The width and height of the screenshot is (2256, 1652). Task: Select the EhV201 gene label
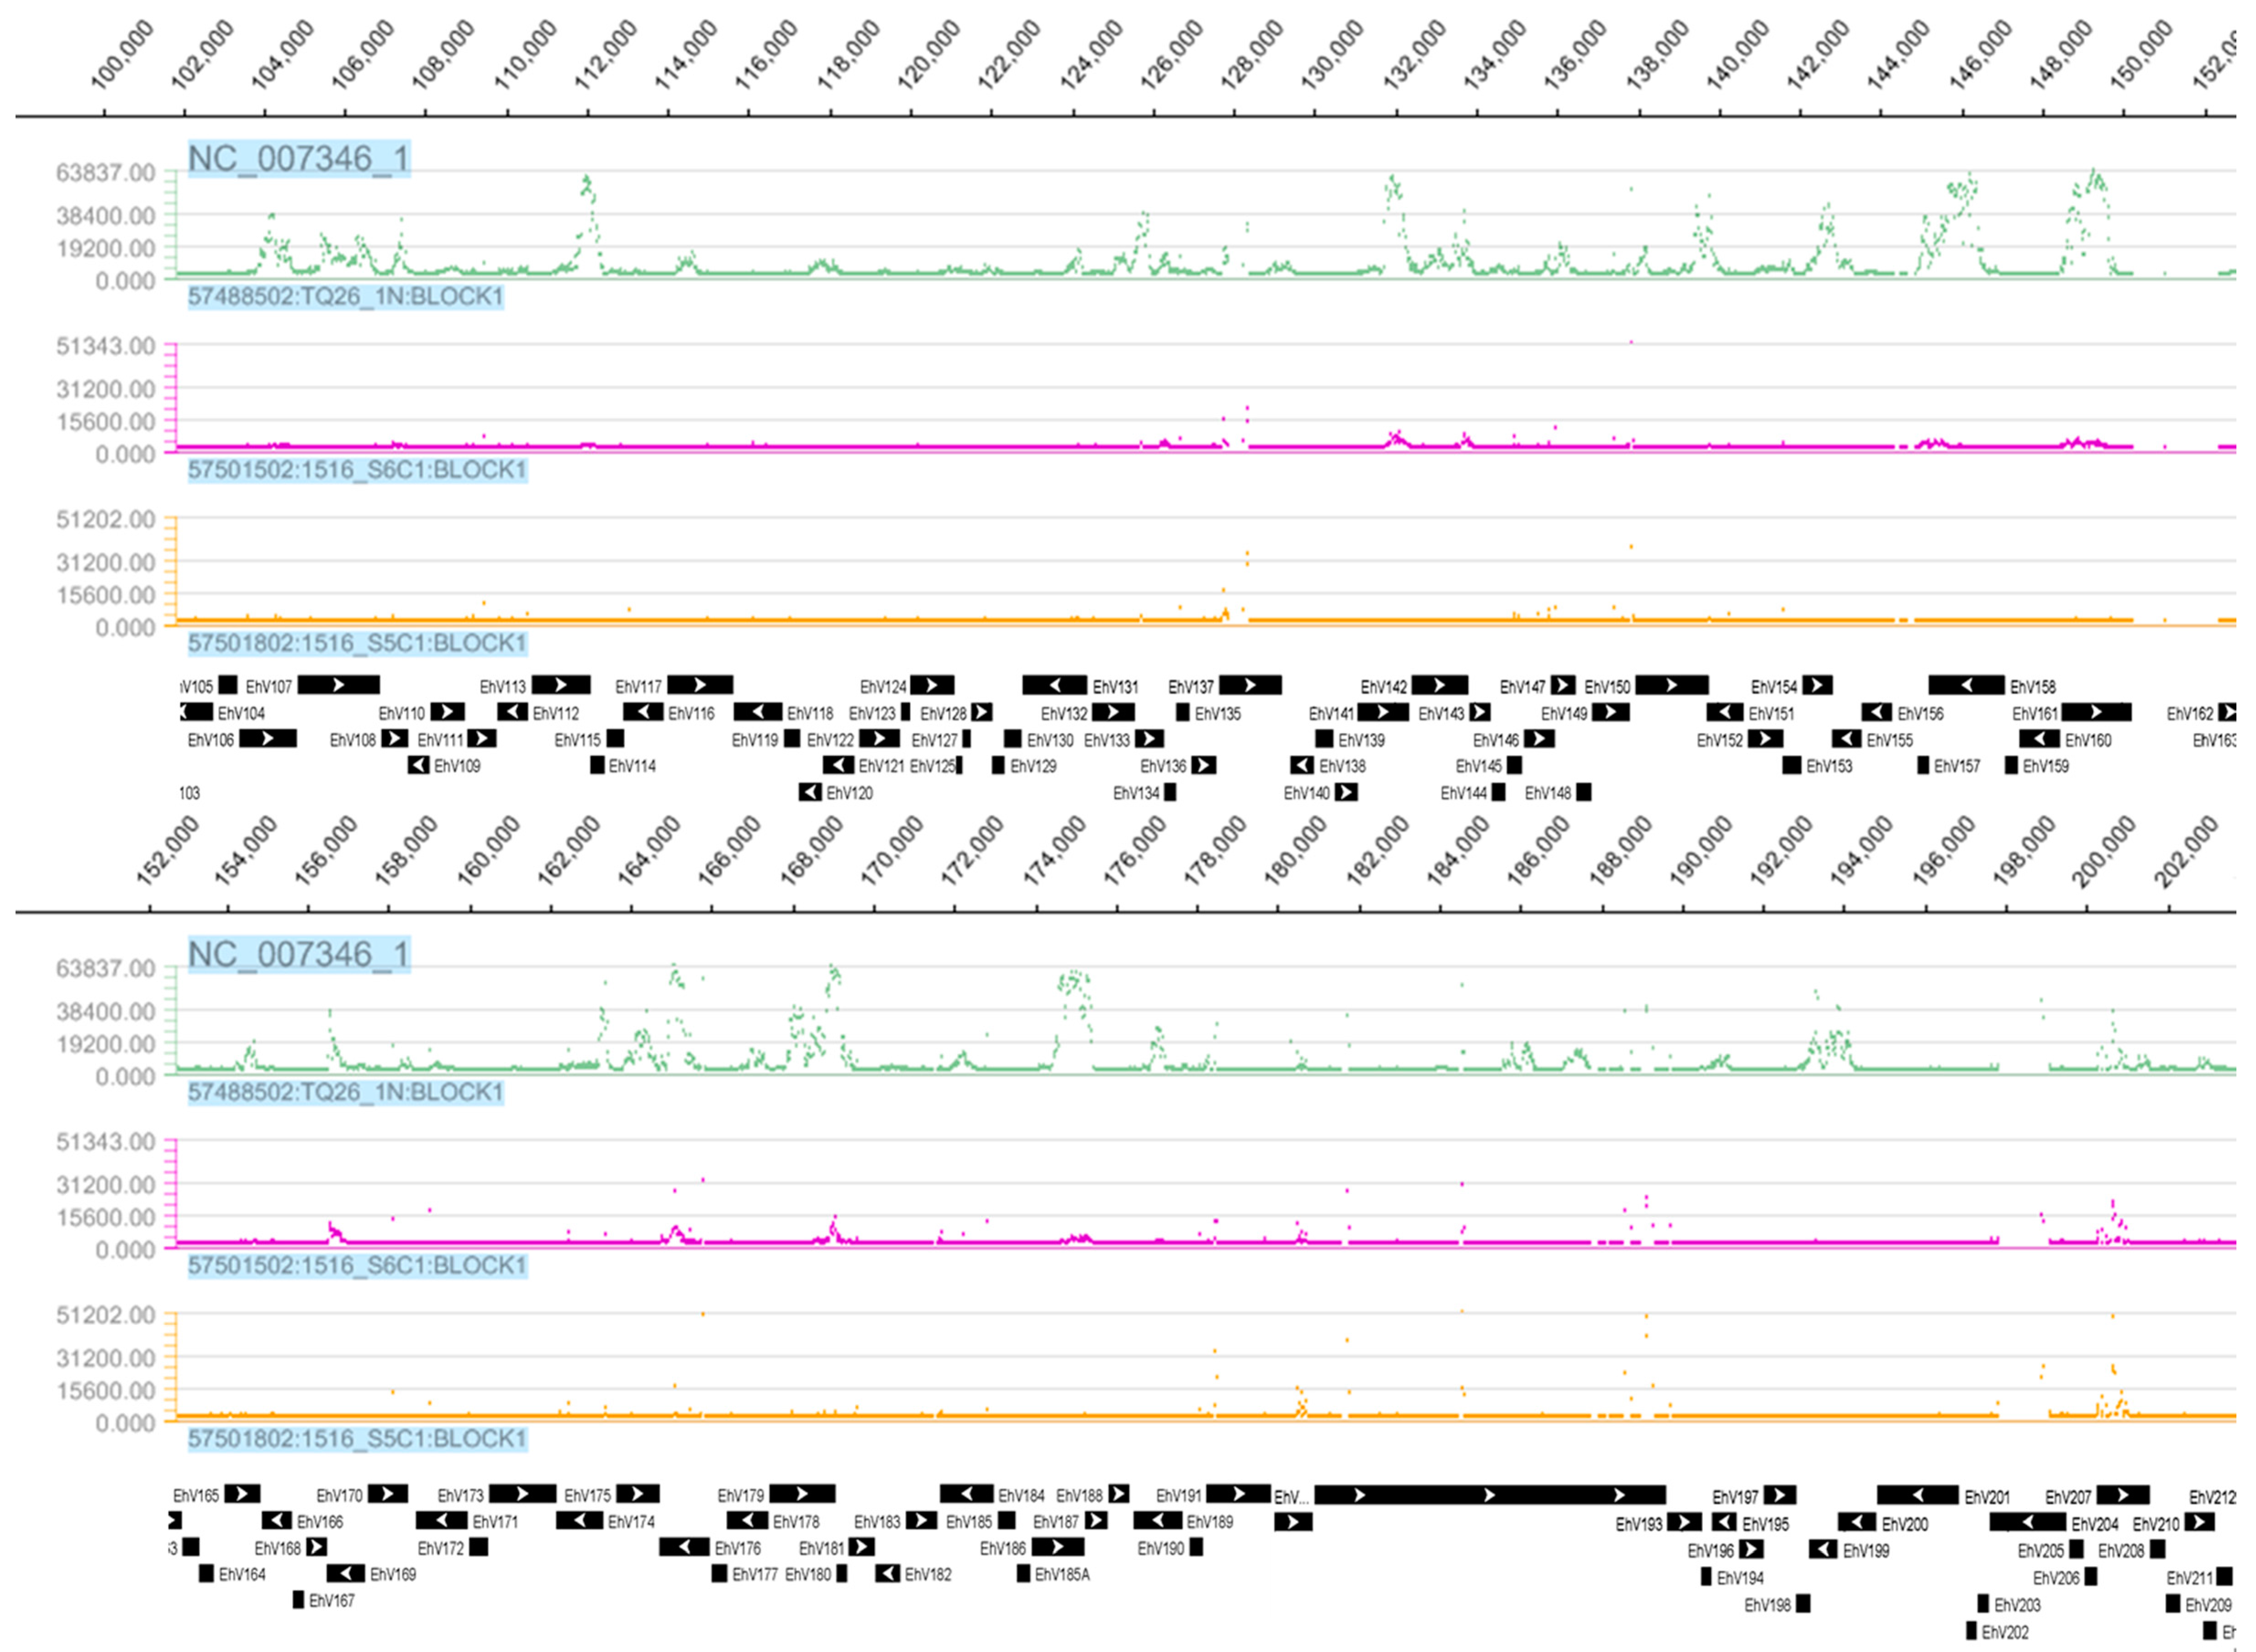pyautogui.click(x=1988, y=1498)
